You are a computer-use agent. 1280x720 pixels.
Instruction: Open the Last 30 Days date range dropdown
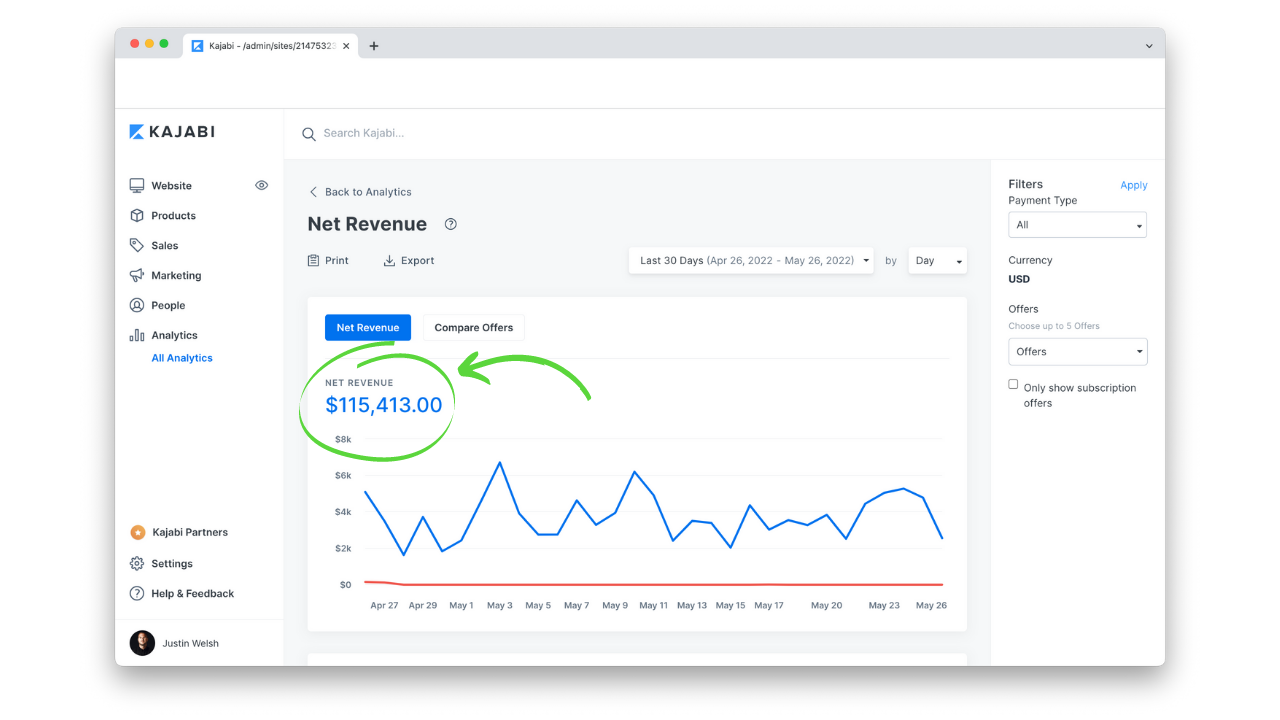[x=751, y=261]
